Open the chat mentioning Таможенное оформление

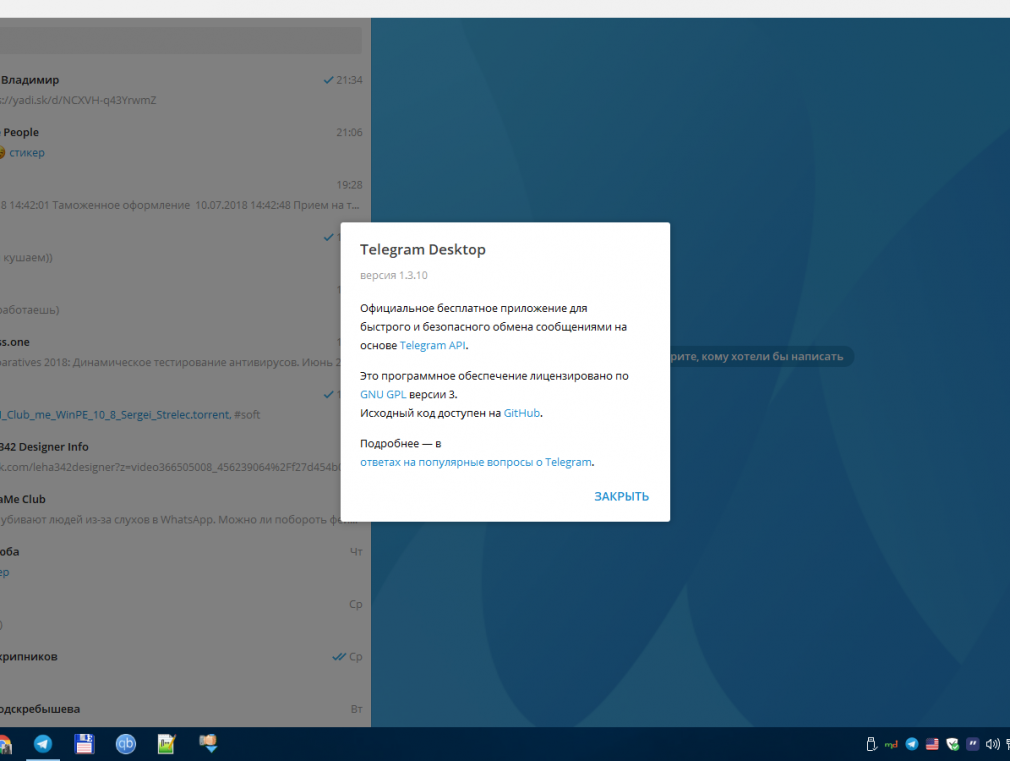point(186,195)
